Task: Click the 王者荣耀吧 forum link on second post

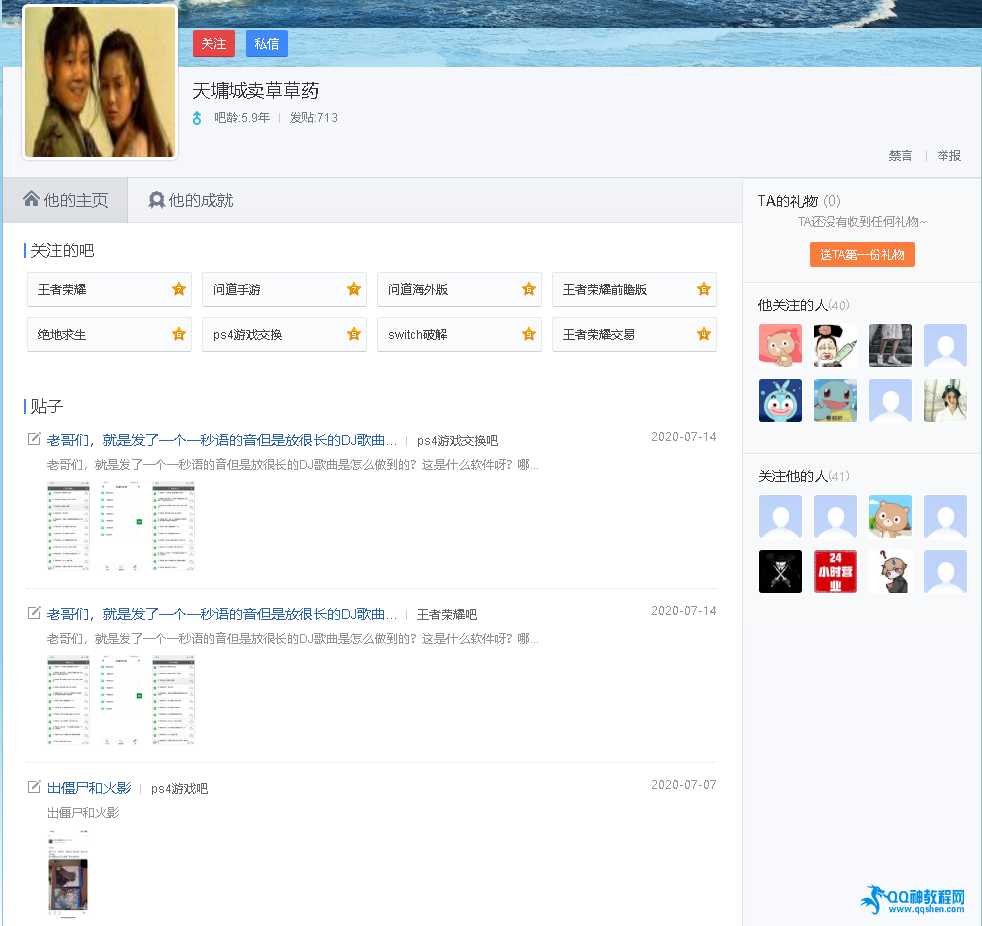Action: point(447,615)
